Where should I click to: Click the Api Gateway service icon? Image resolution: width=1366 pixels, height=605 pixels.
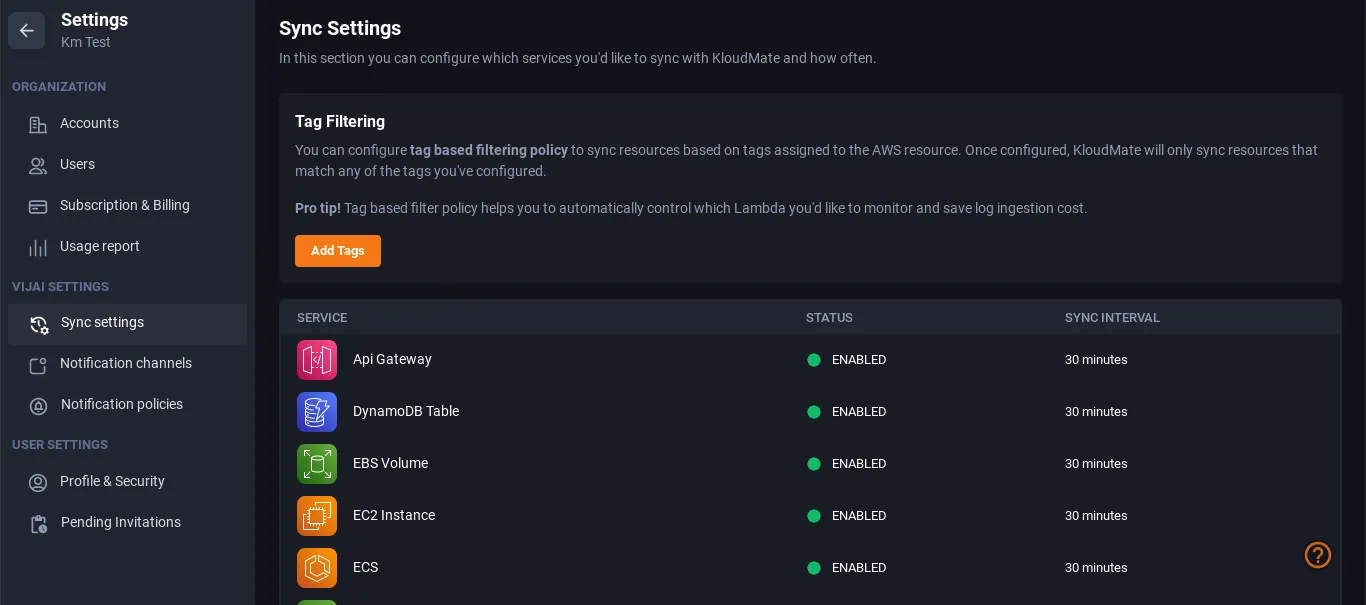point(317,360)
